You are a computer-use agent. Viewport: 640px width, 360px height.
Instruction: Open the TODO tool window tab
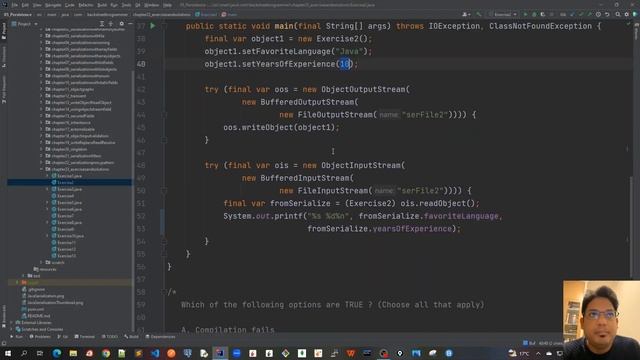coord(109,337)
